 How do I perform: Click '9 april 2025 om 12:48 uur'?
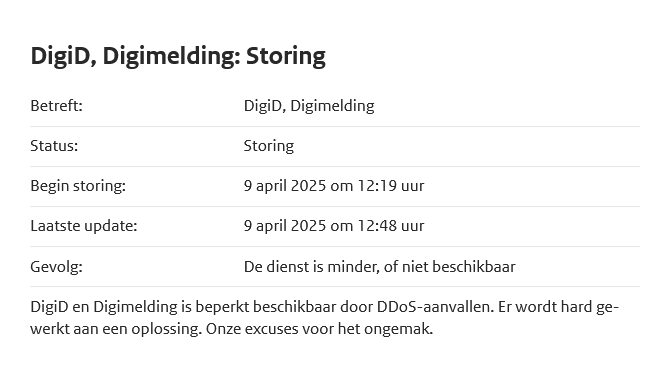coord(334,226)
